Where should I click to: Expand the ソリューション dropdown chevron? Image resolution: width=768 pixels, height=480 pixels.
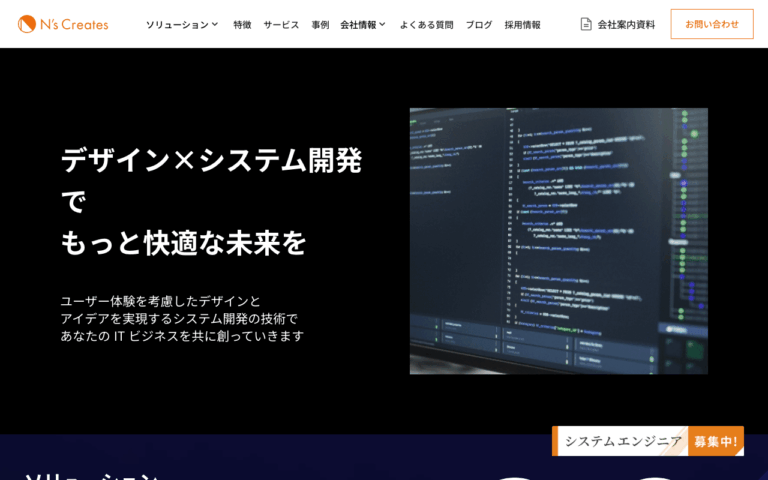coord(215,24)
